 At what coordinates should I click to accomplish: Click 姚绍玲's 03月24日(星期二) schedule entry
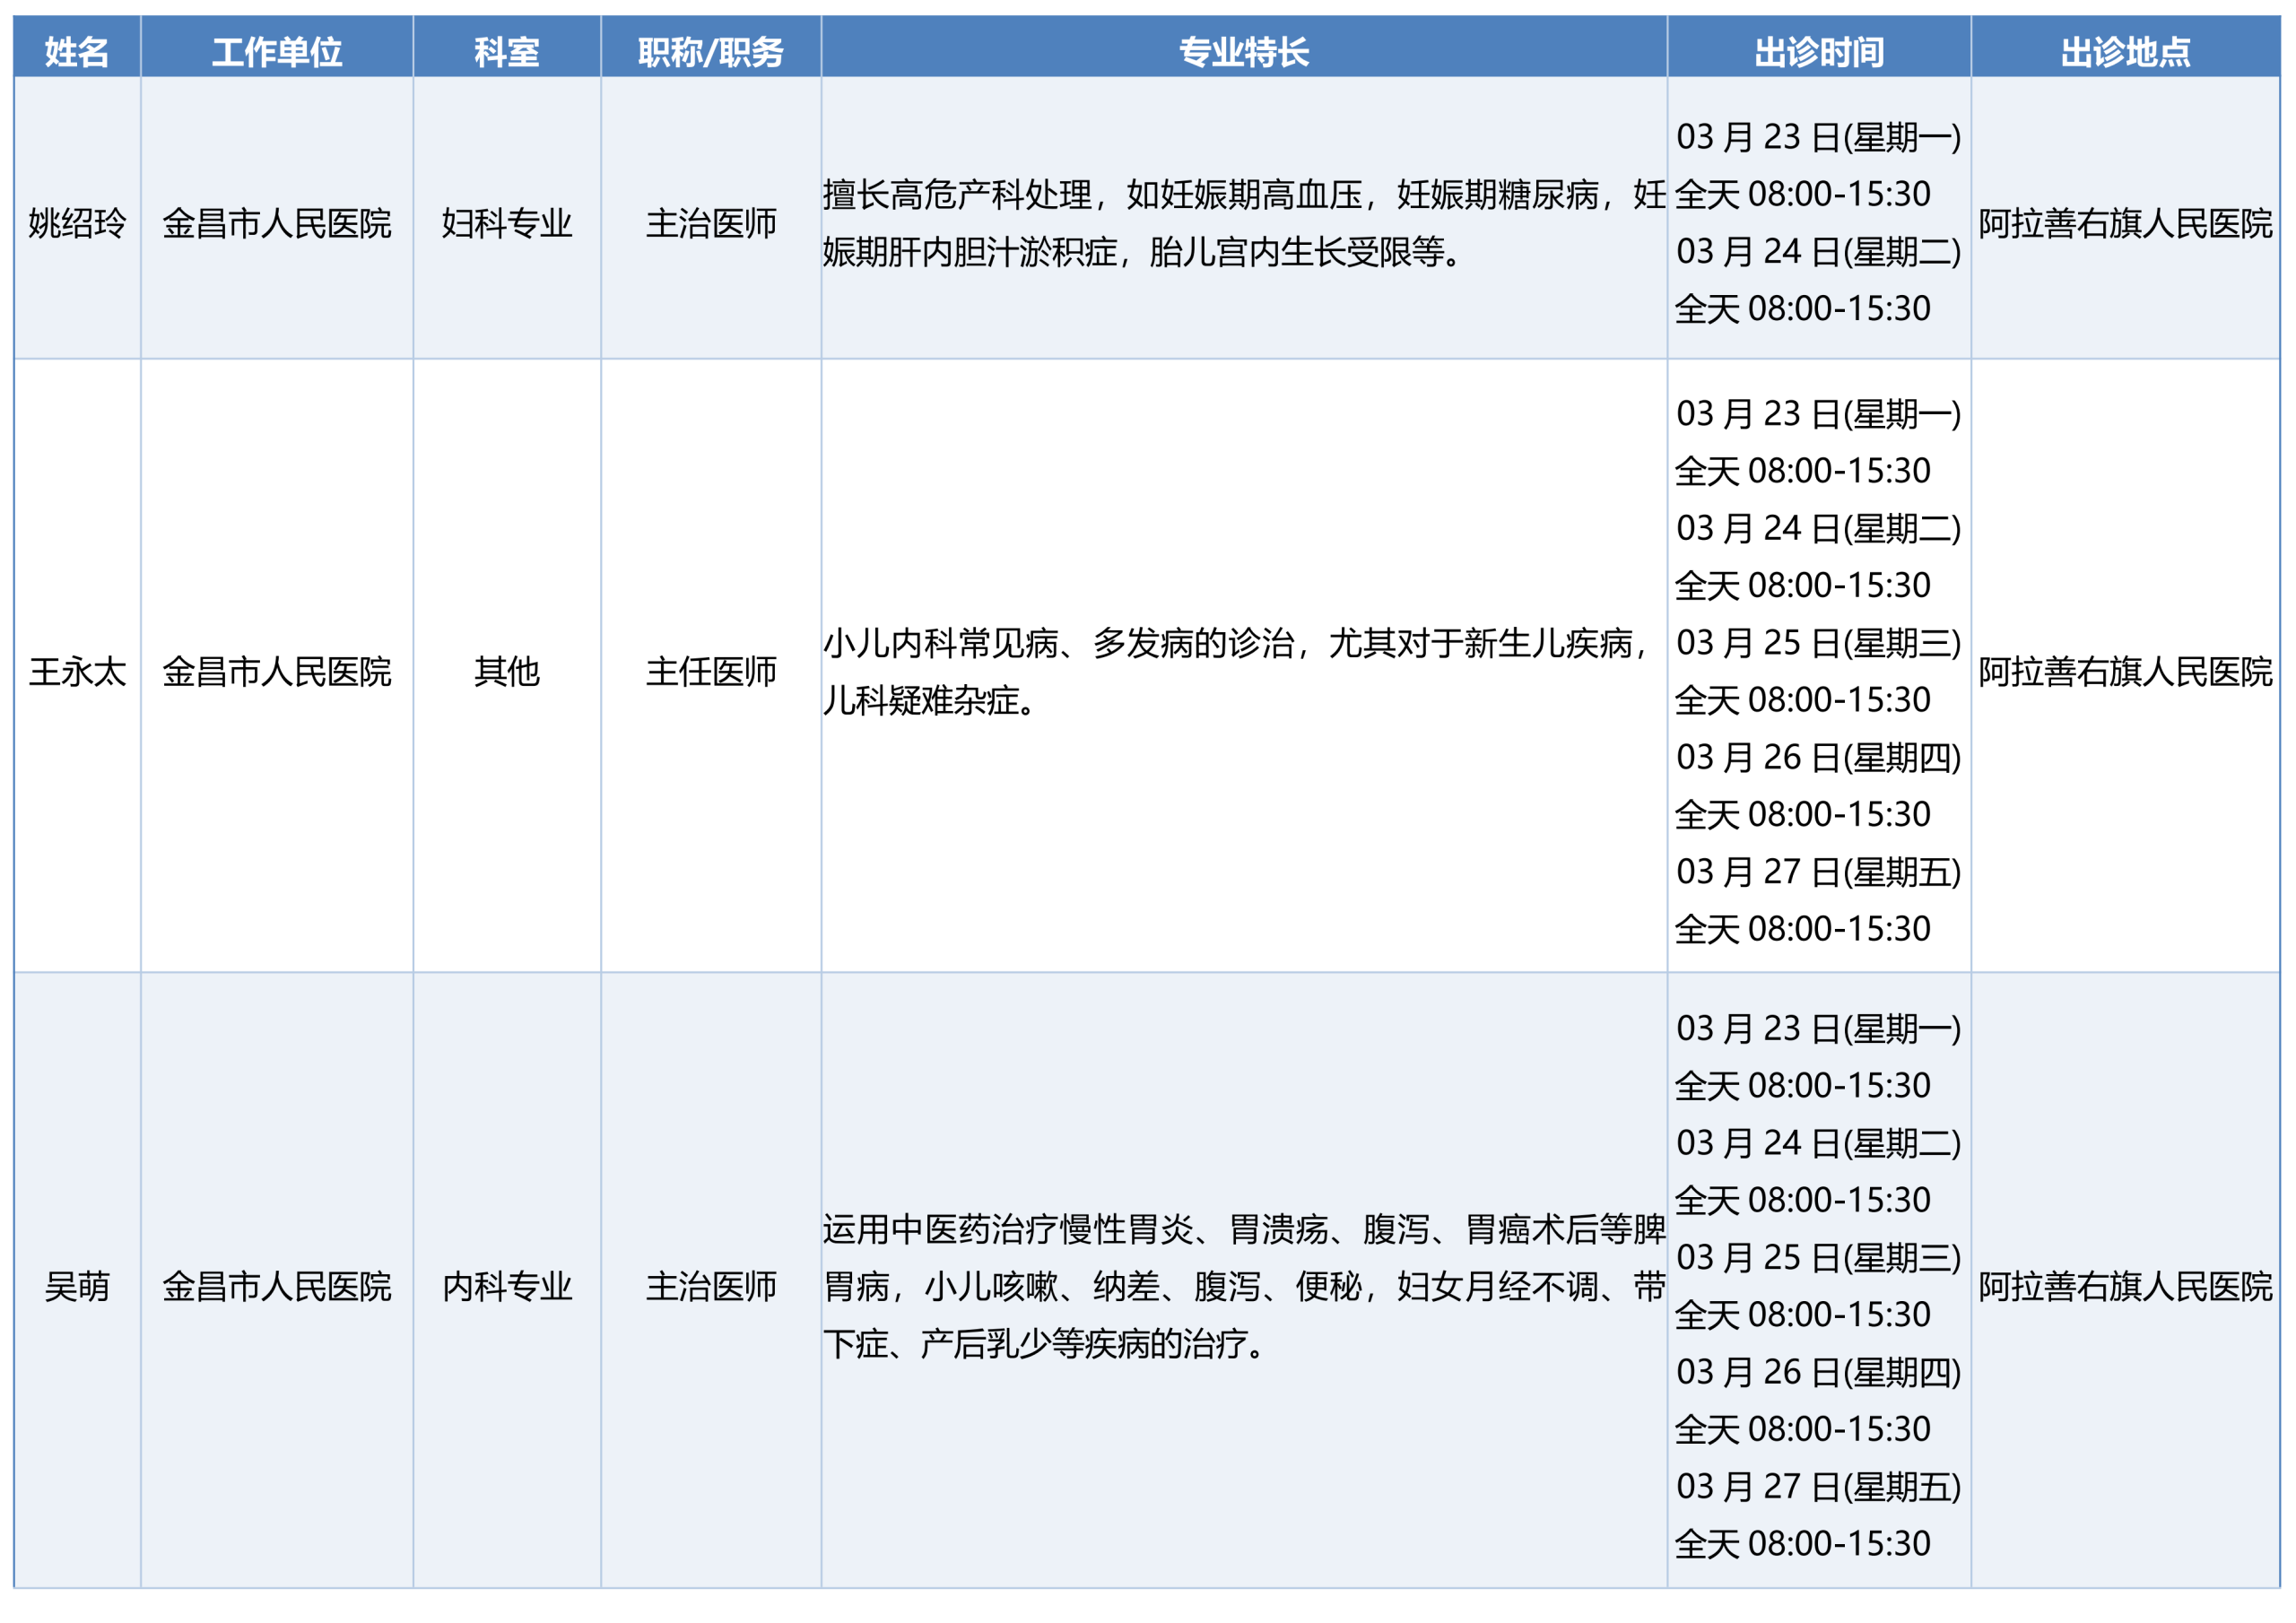pos(1818,251)
